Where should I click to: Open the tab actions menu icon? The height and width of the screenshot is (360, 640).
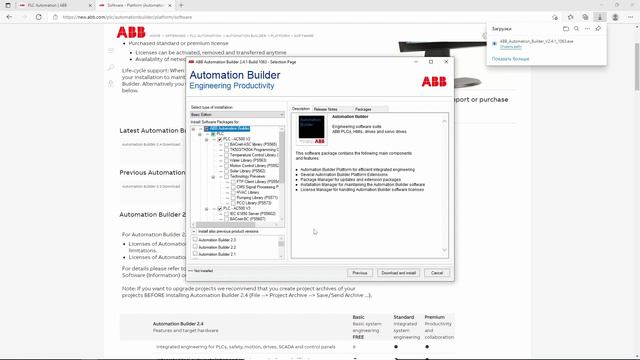point(8,5)
